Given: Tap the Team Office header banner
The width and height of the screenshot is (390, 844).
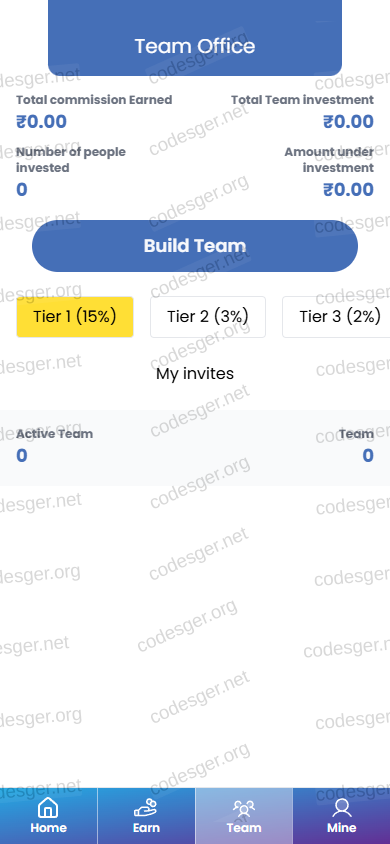Looking at the screenshot, I should [x=195, y=38].
